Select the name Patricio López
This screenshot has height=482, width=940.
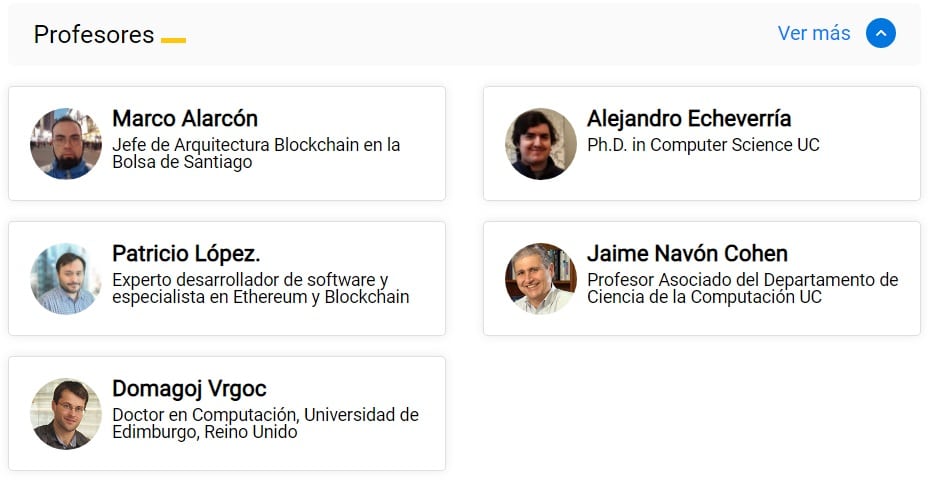[x=186, y=254]
